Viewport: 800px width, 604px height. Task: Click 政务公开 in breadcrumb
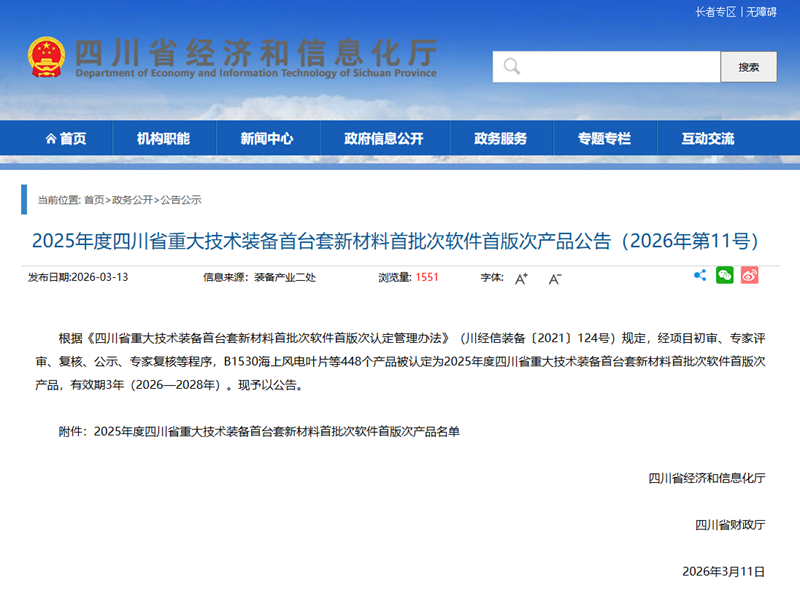pos(132,200)
